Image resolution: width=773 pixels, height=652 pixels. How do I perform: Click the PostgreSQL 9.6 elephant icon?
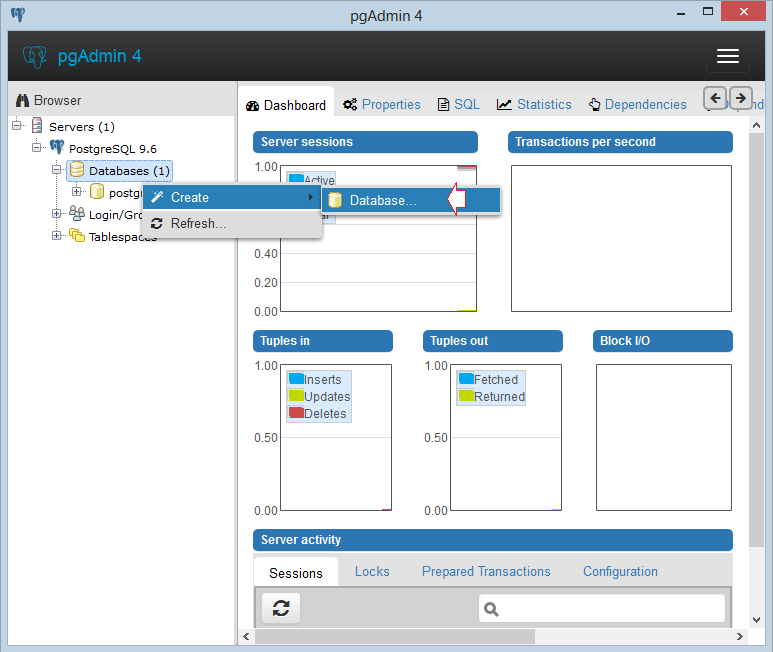pyautogui.click(x=57, y=147)
